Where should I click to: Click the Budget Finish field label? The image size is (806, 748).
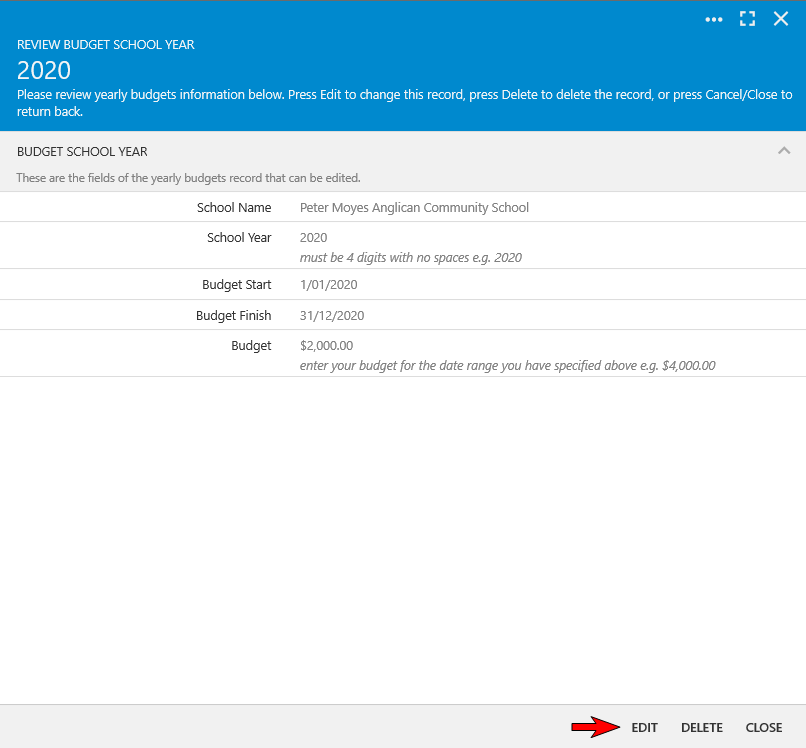click(233, 316)
